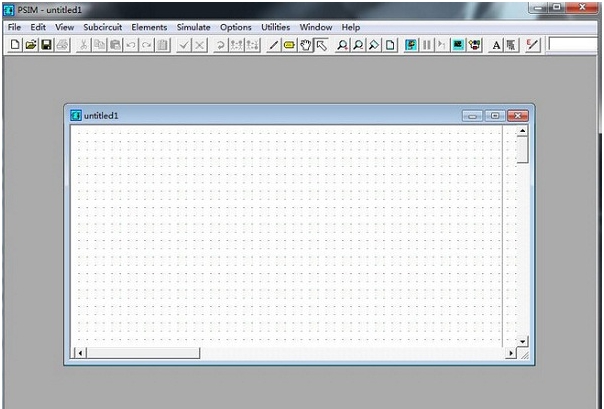Click the horizontal scrollbar left arrow
Viewport: 604px width, 409px height.
(x=81, y=353)
